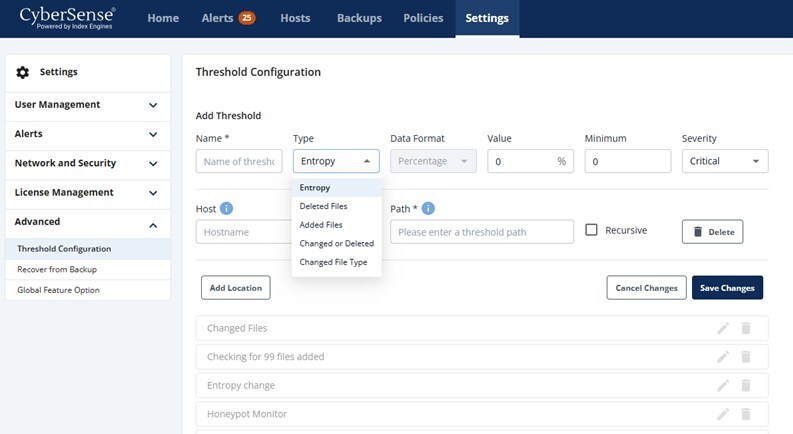Switch to the Backups tab
Screen dimensions: 793x434
click(359, 18)
